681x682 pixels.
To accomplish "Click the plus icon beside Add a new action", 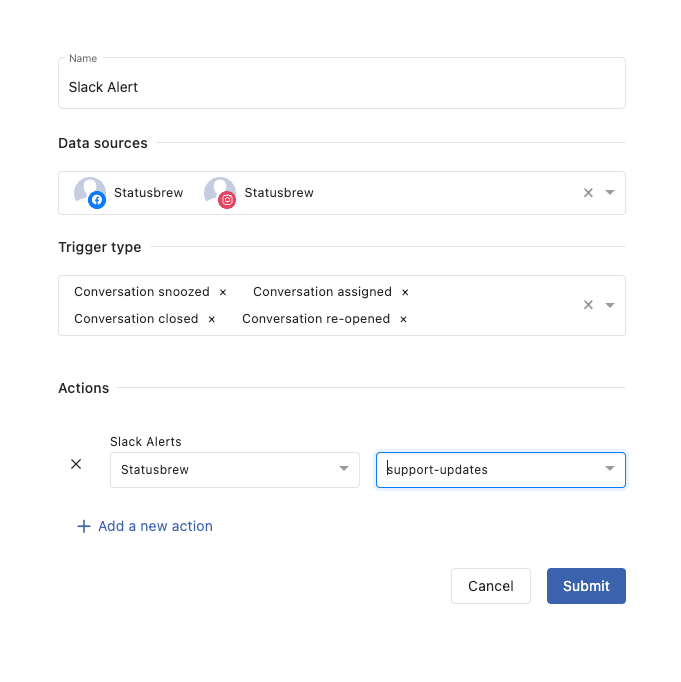I will coord(84,526).
